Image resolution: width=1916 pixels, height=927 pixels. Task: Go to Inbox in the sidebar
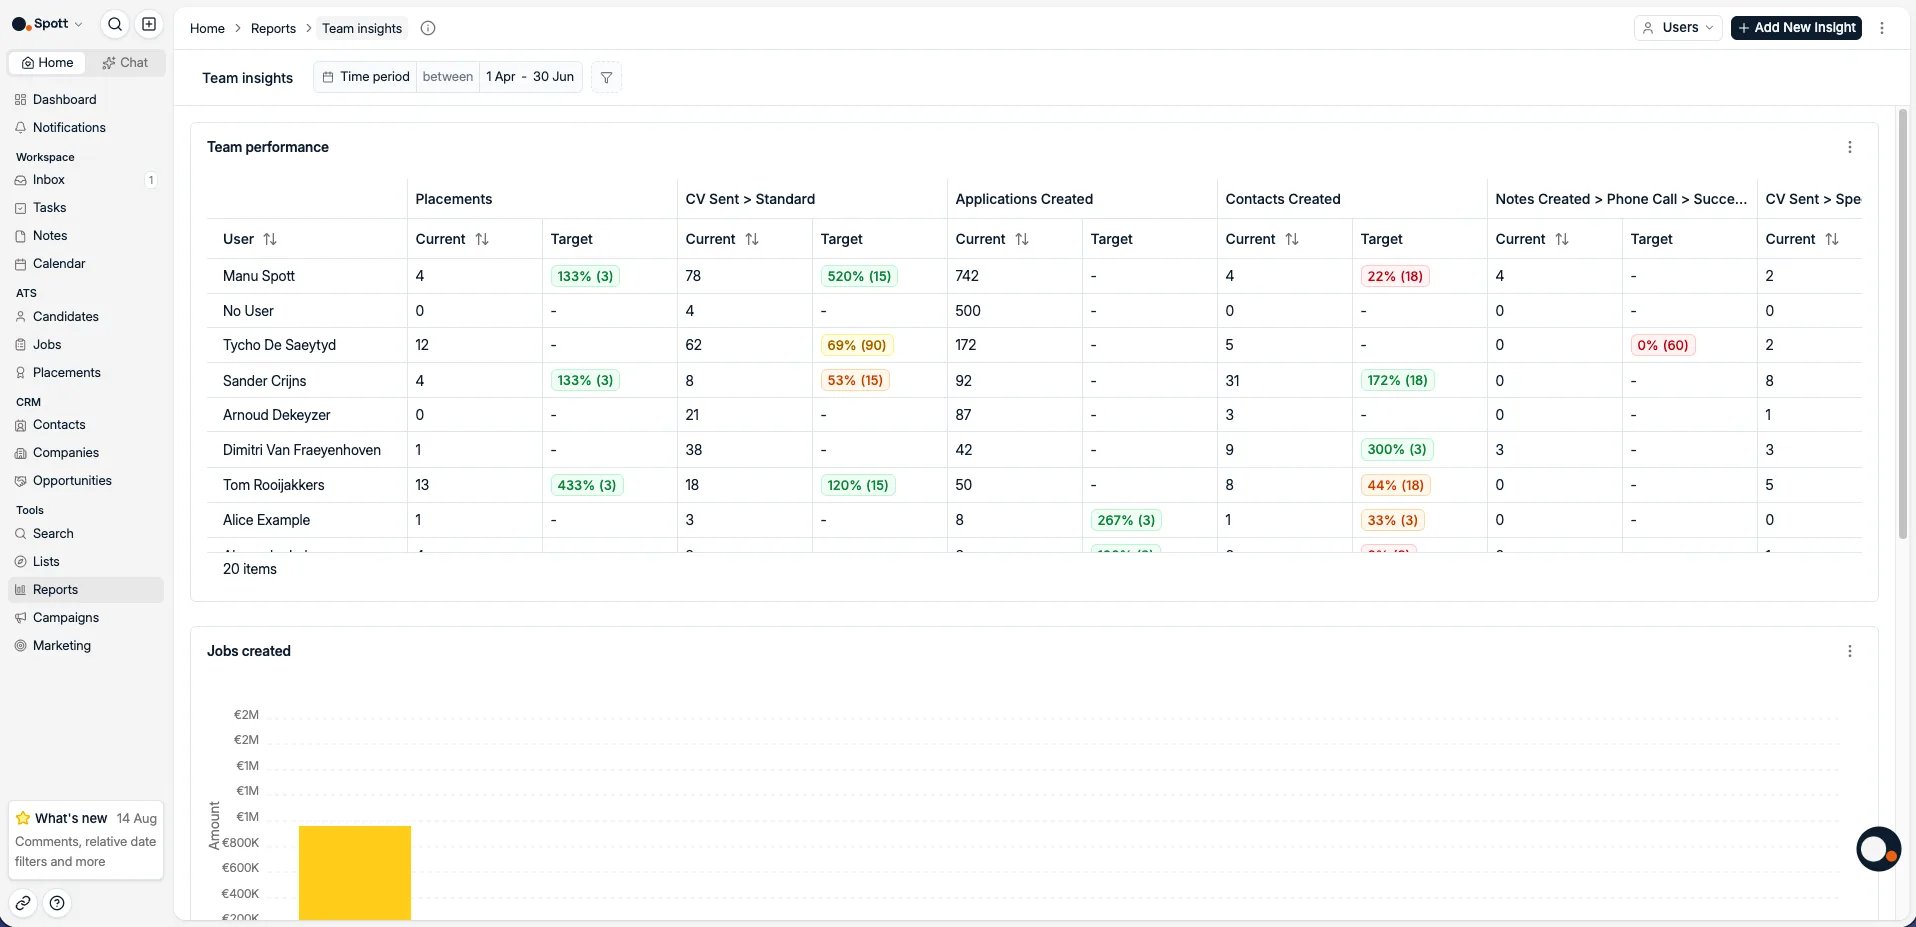(x=86, y=180)
